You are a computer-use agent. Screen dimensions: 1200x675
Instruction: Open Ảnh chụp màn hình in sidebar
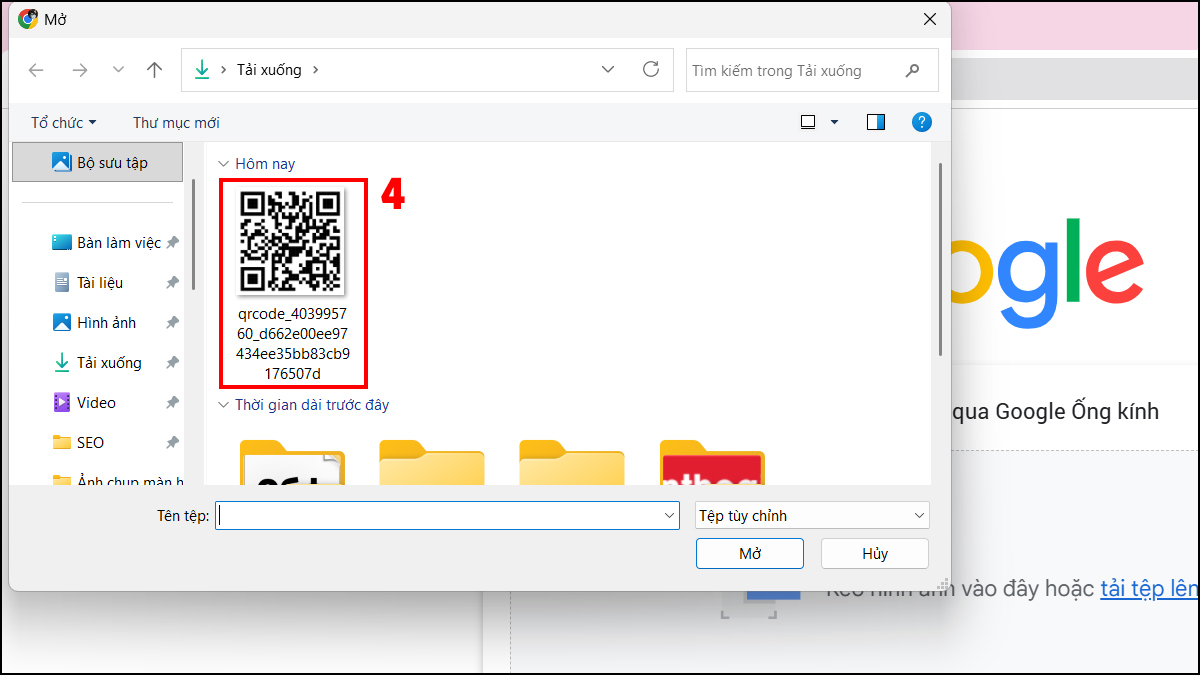(117, 480)
